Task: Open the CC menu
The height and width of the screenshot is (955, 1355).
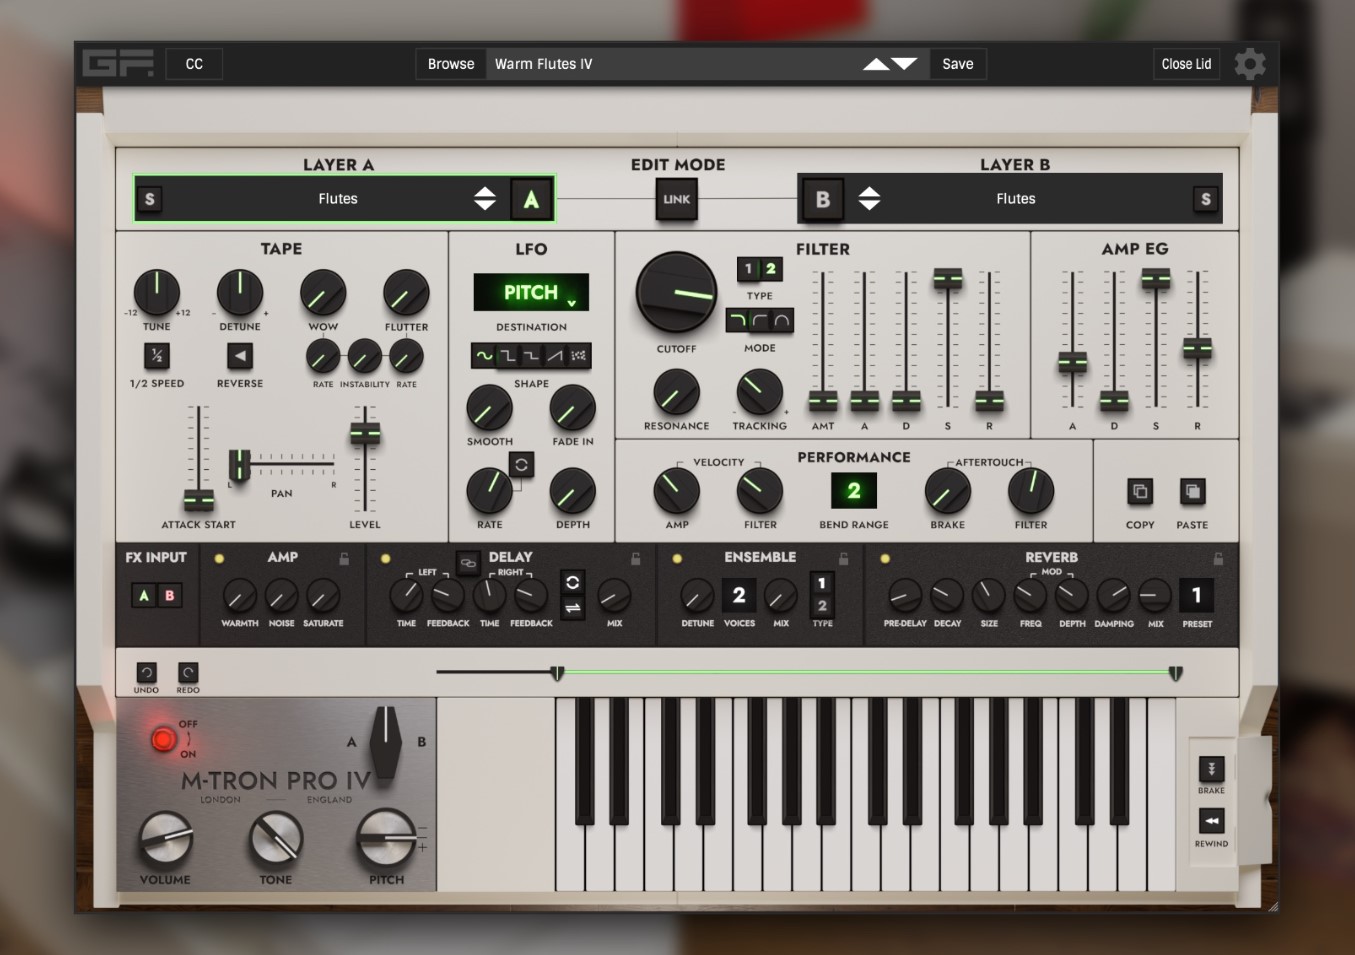Action: coord(194,64)
